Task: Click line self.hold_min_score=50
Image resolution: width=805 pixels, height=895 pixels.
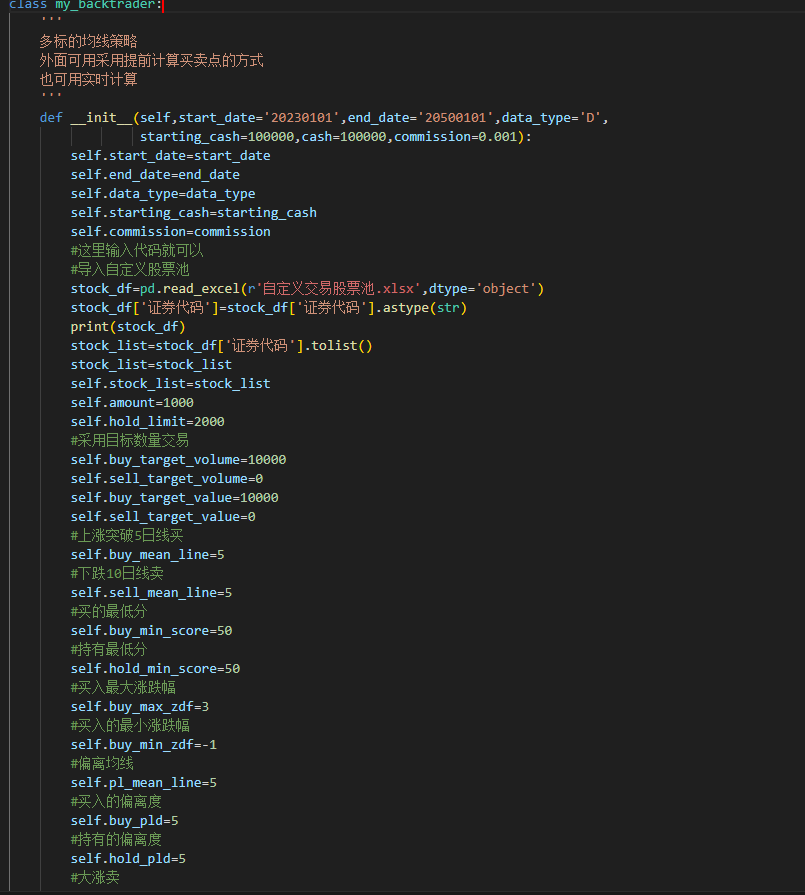Action: pos(155,668)
